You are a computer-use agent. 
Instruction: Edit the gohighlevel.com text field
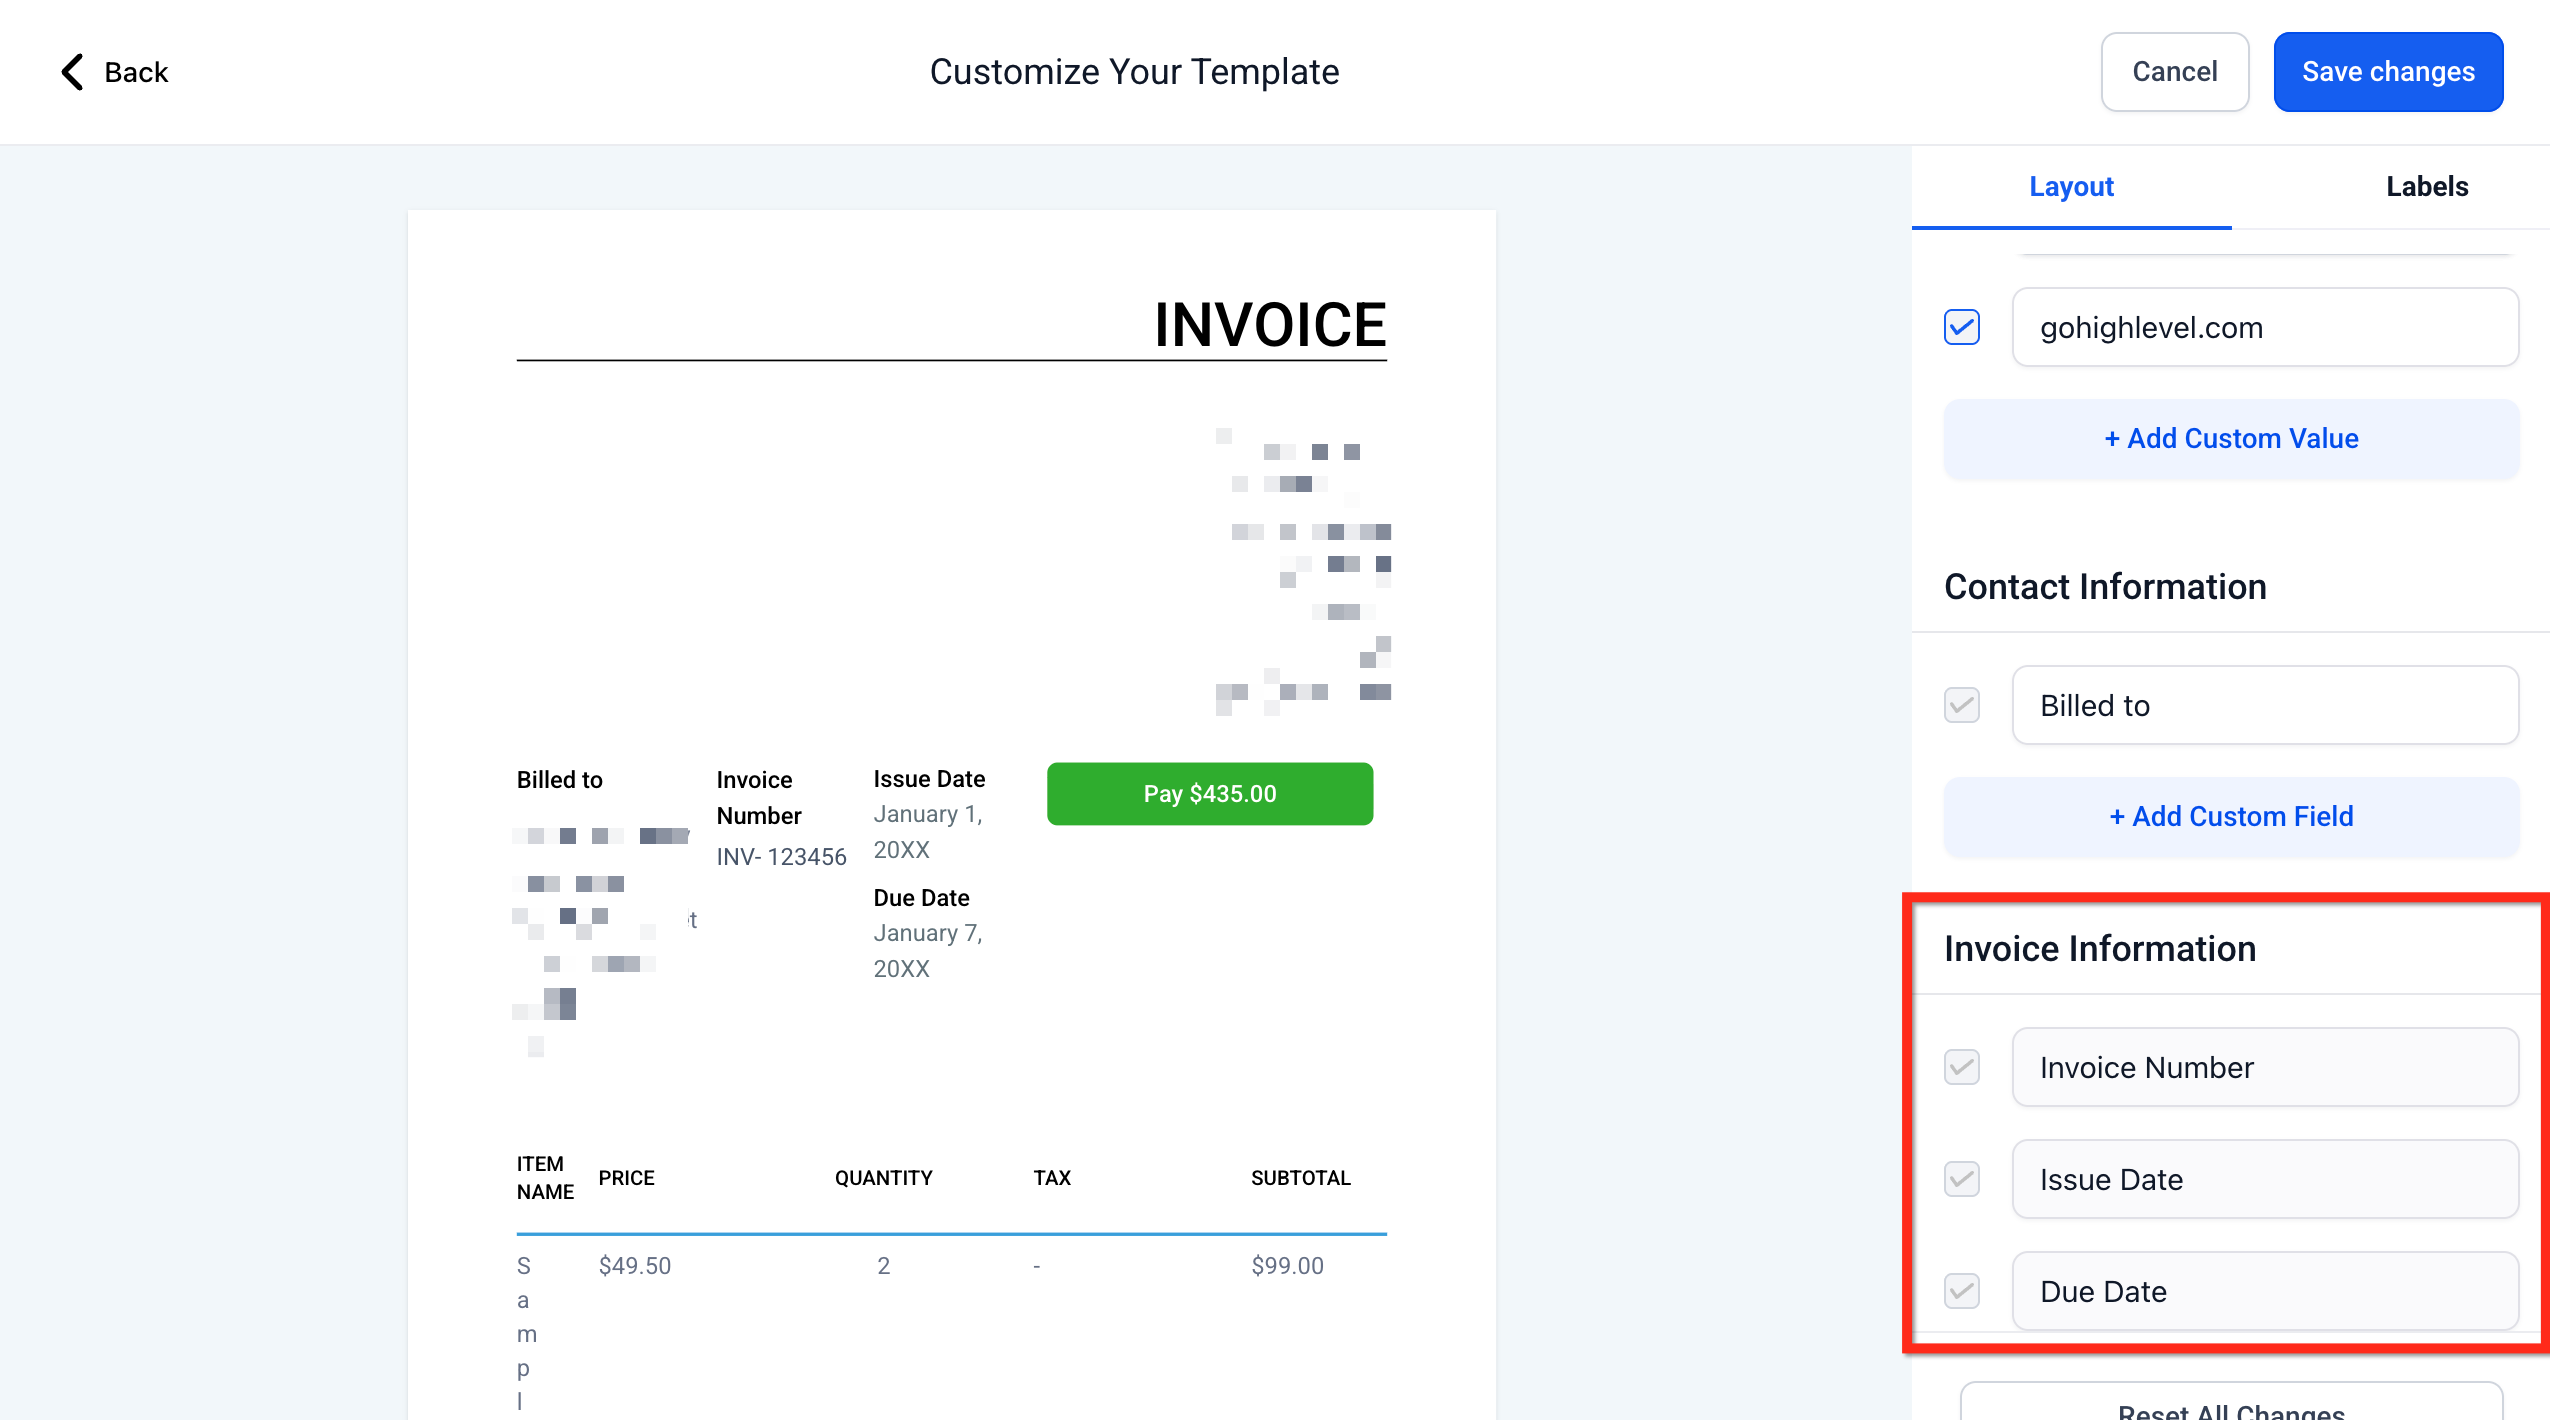point(2264,327)
